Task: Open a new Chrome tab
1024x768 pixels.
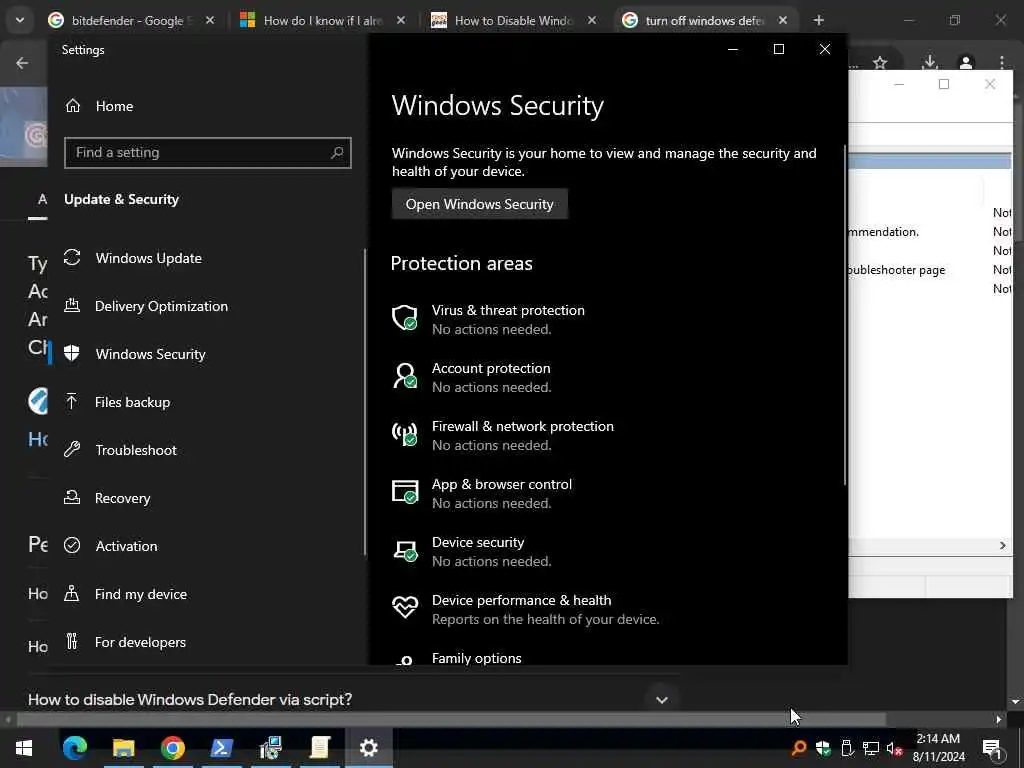Action: pyautogui.click(x=818, y=20)
